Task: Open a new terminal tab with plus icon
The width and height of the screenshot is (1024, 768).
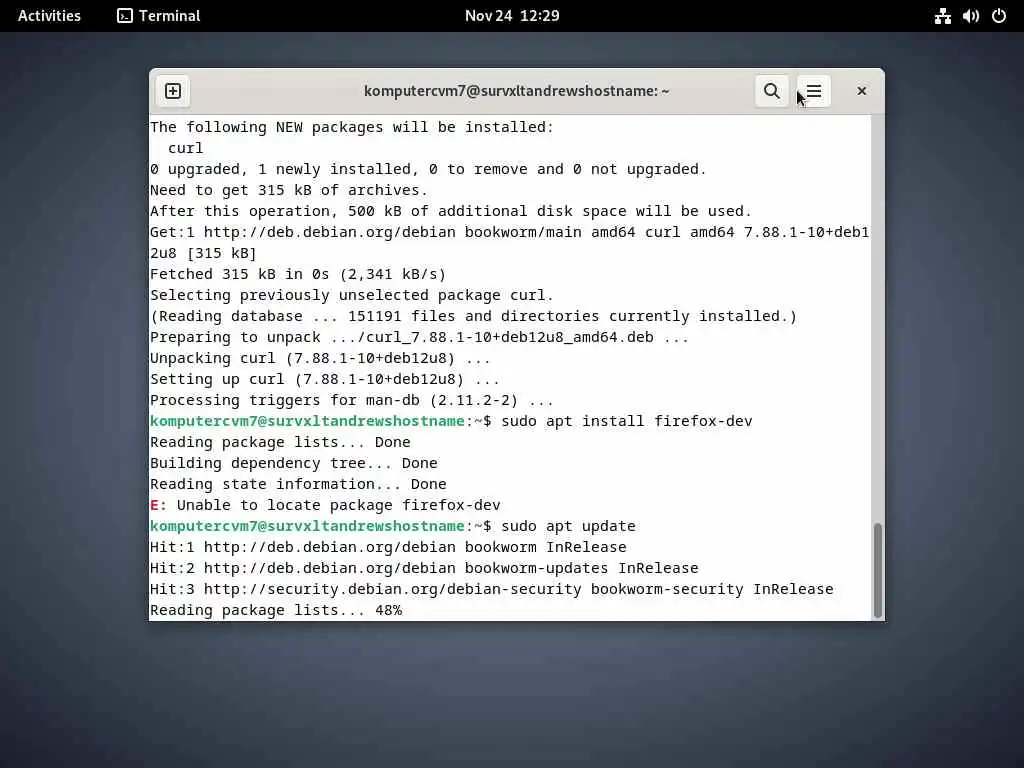Action: [x=173, y=91]
